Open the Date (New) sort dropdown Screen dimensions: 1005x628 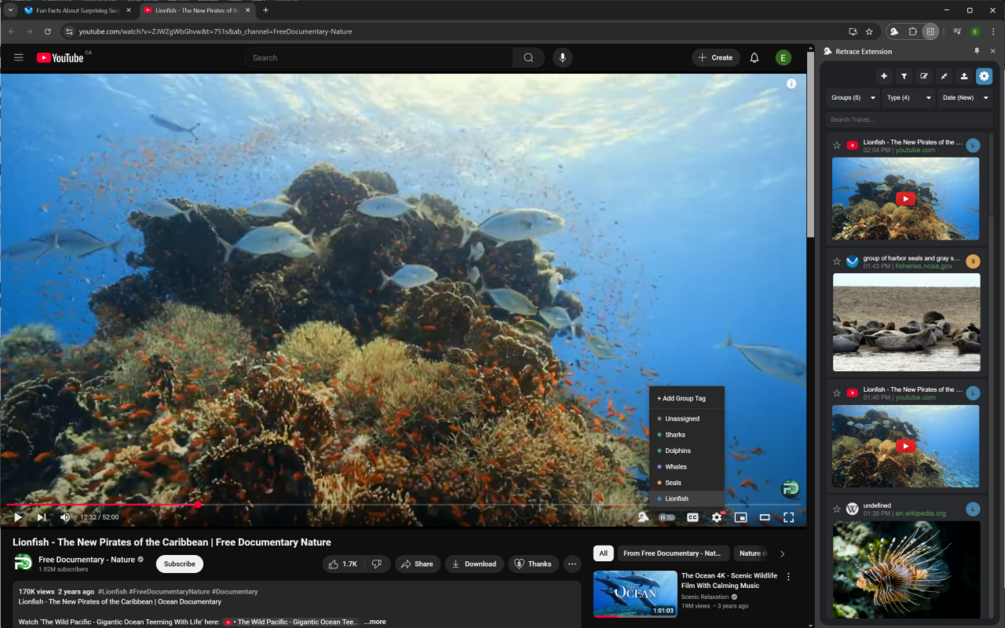(965, 97)
